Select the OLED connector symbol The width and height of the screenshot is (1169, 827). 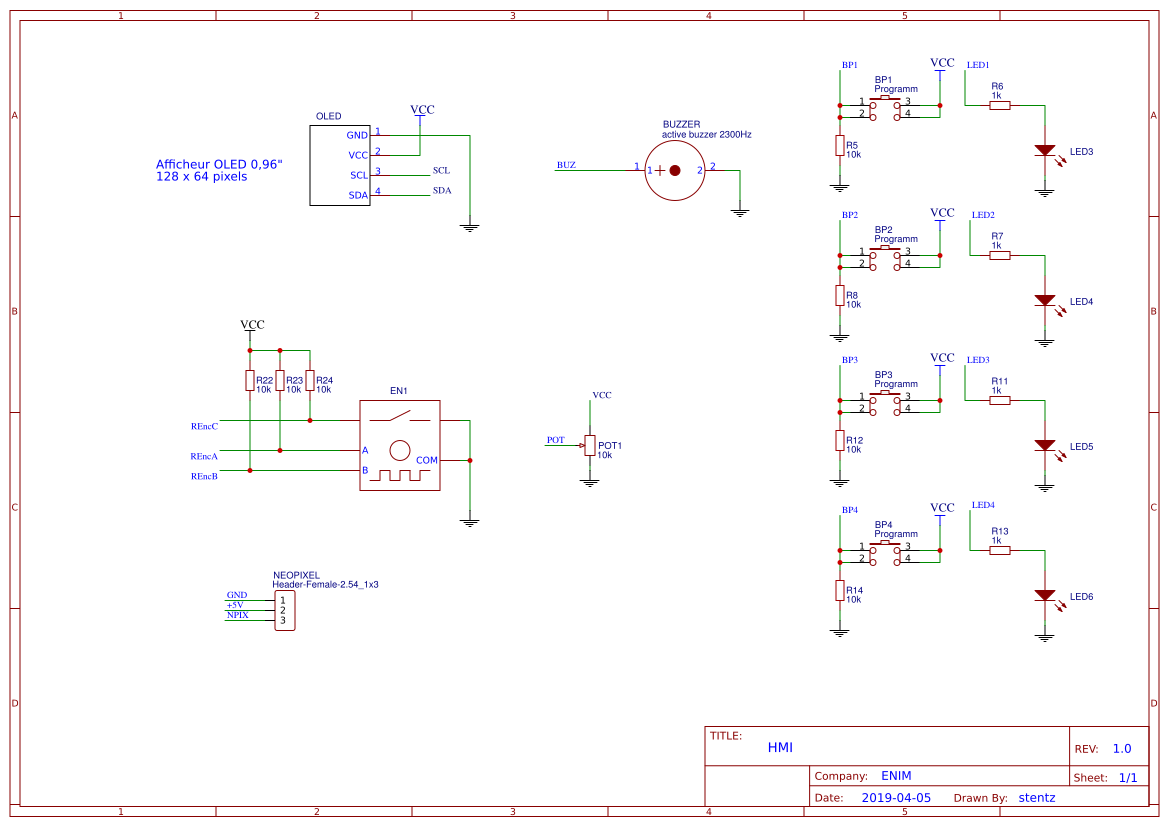coord(340,165)
